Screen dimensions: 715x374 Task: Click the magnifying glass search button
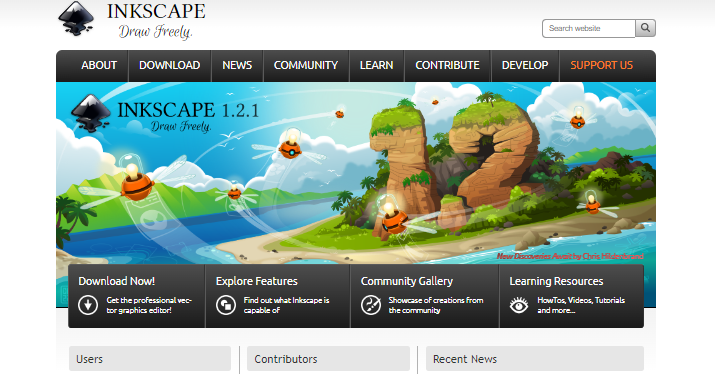[x=645, y=28]
